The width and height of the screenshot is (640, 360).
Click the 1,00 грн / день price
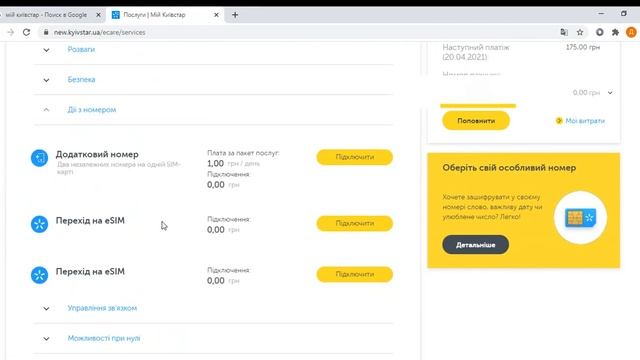(233, 163)
